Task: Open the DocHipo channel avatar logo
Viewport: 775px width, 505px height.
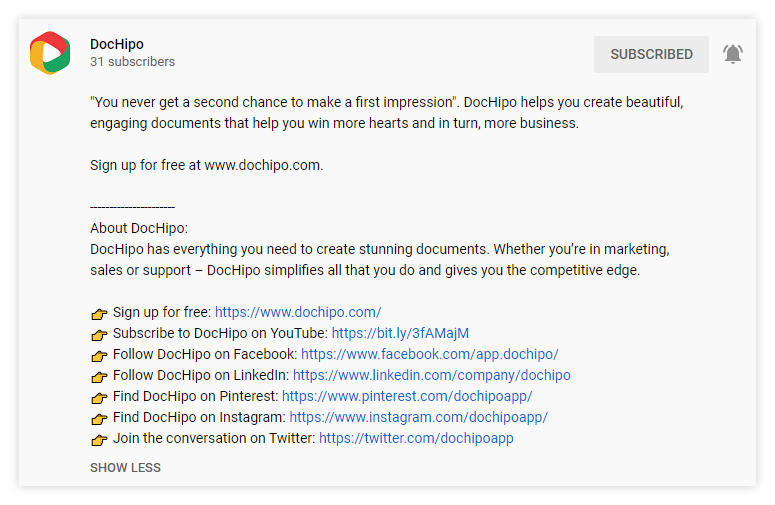Action: click(50, 53)
